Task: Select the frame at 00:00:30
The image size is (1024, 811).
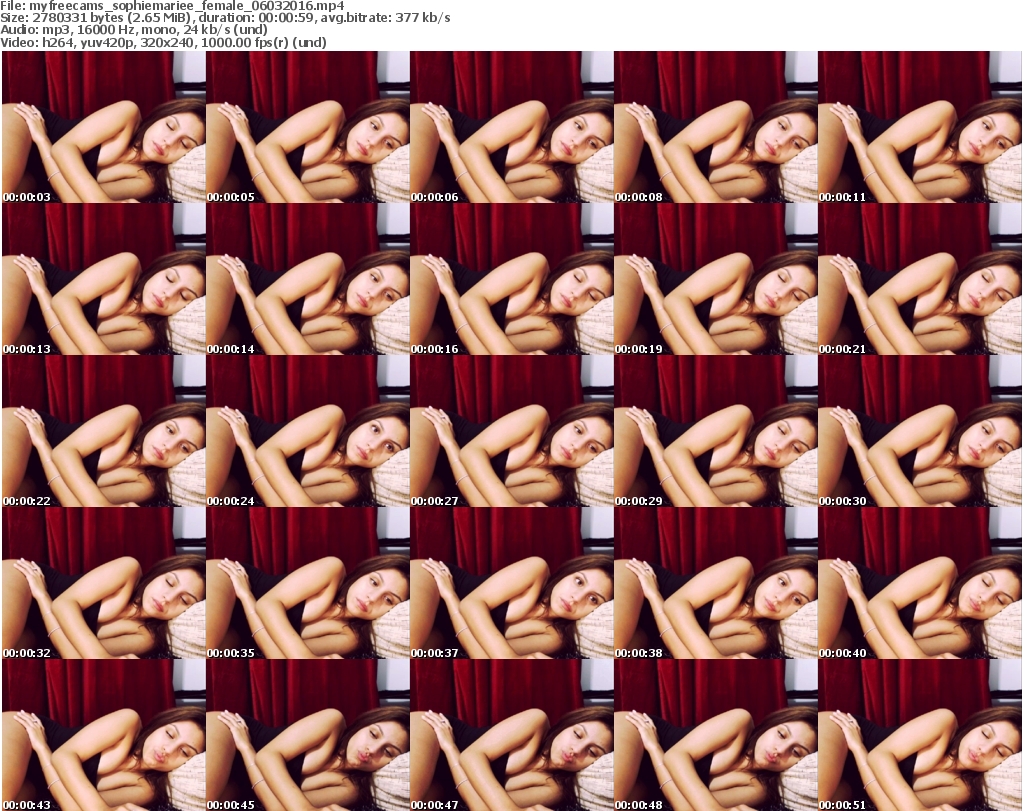Action: coord(919,432)
